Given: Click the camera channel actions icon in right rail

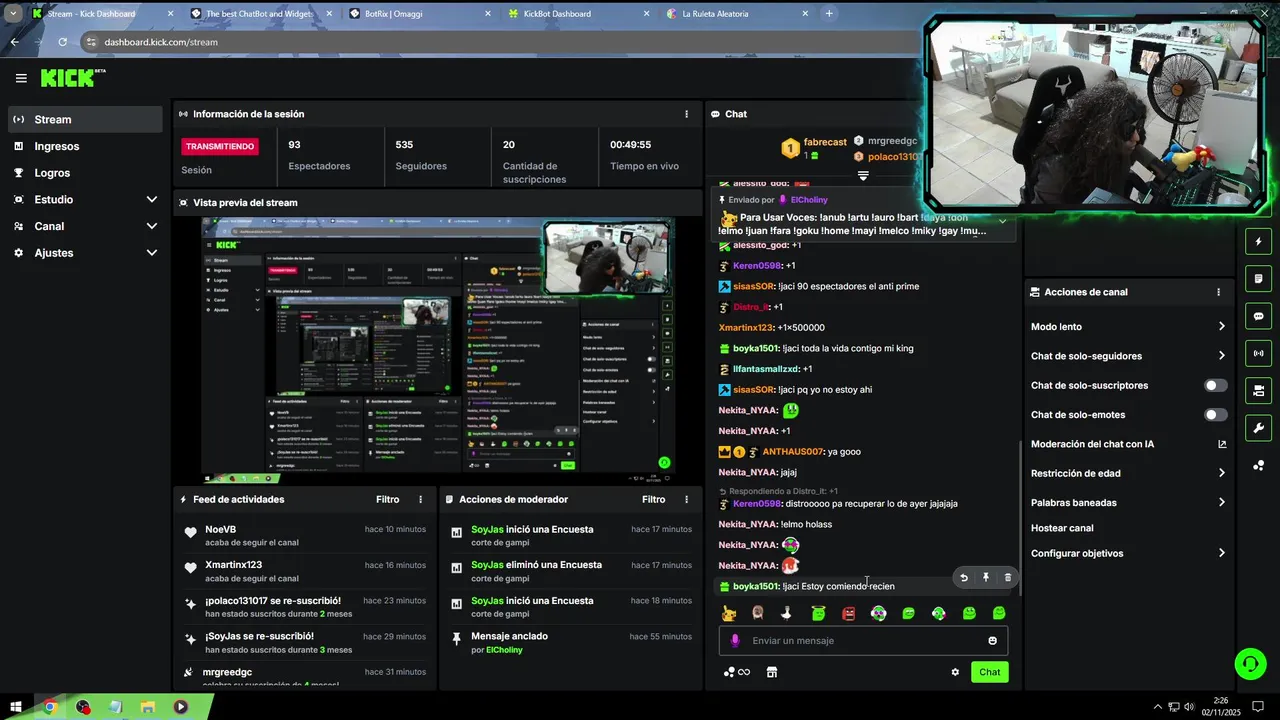Looking at the screenshot, I should pyautogui.click(x=1258, y=390).
